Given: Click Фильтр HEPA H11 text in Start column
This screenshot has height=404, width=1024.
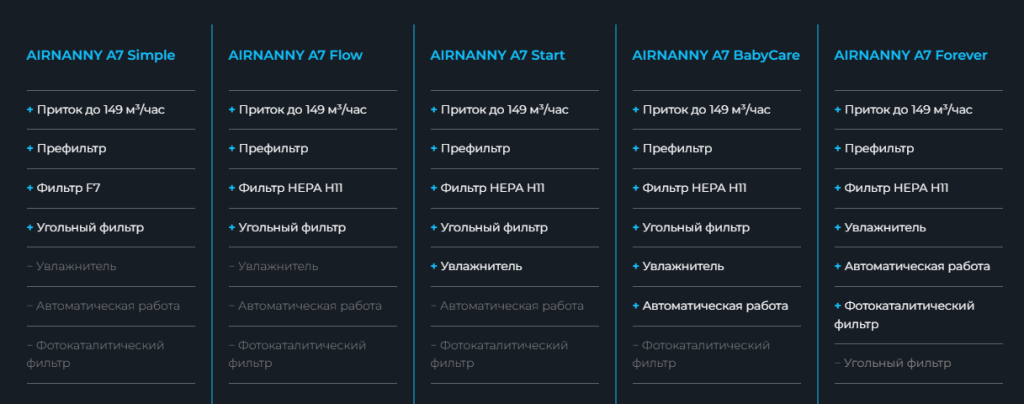Looking at the screenshot, I should coord(493,188).
